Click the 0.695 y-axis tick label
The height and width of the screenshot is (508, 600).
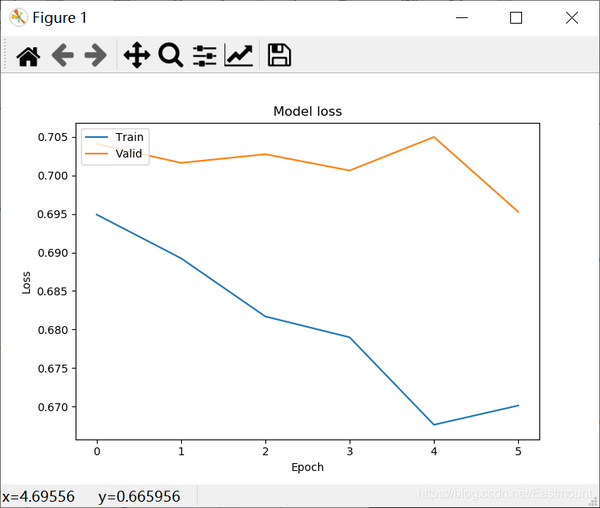pyautogui.click(x=52, y=214)
